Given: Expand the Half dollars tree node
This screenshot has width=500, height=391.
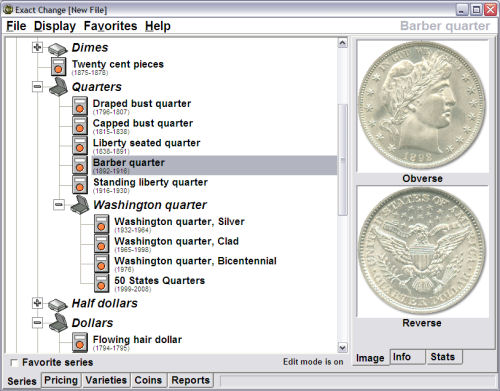Looking at the screenshot, I should tap(37, 303).
